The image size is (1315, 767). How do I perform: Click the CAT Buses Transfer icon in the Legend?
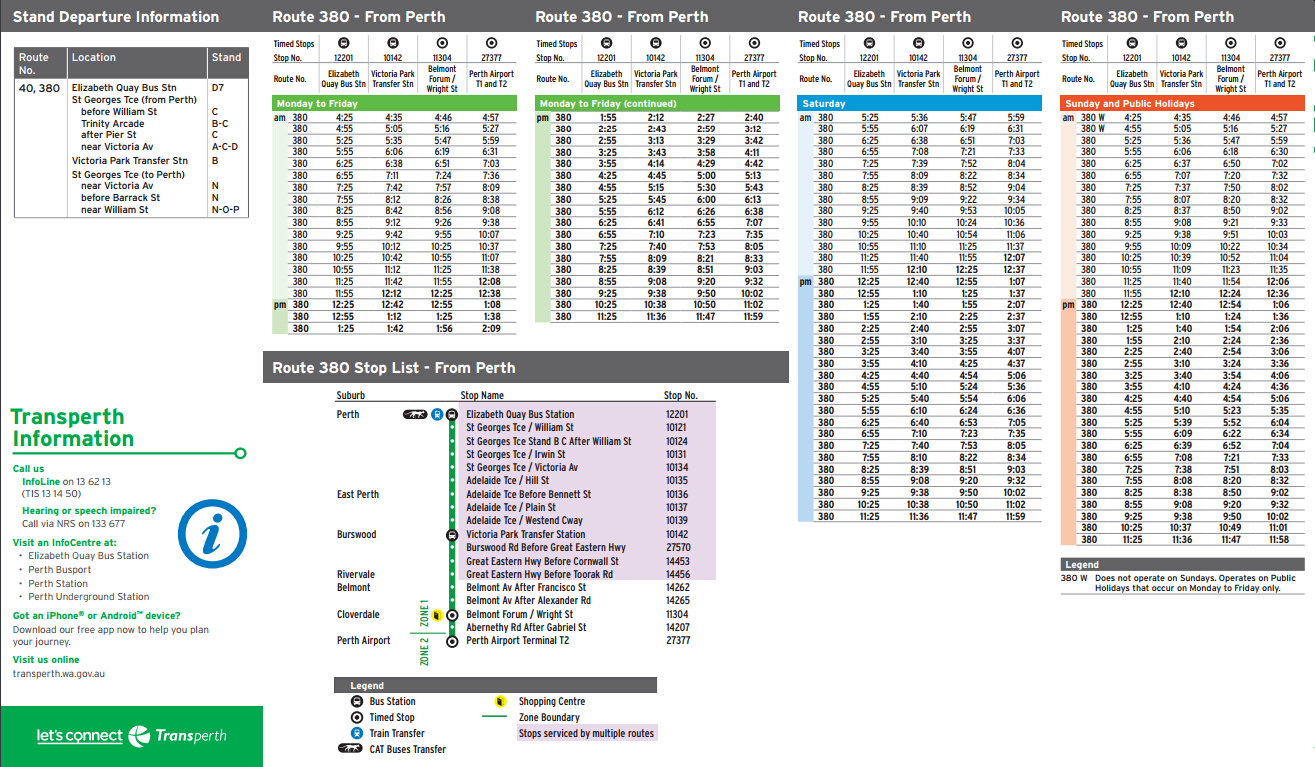tap(351, 749)
